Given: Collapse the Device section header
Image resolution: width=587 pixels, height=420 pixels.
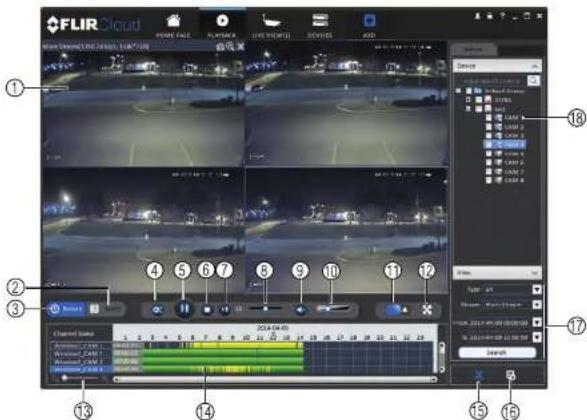Looking at the screenshot, I should click(x=497, y=66).
